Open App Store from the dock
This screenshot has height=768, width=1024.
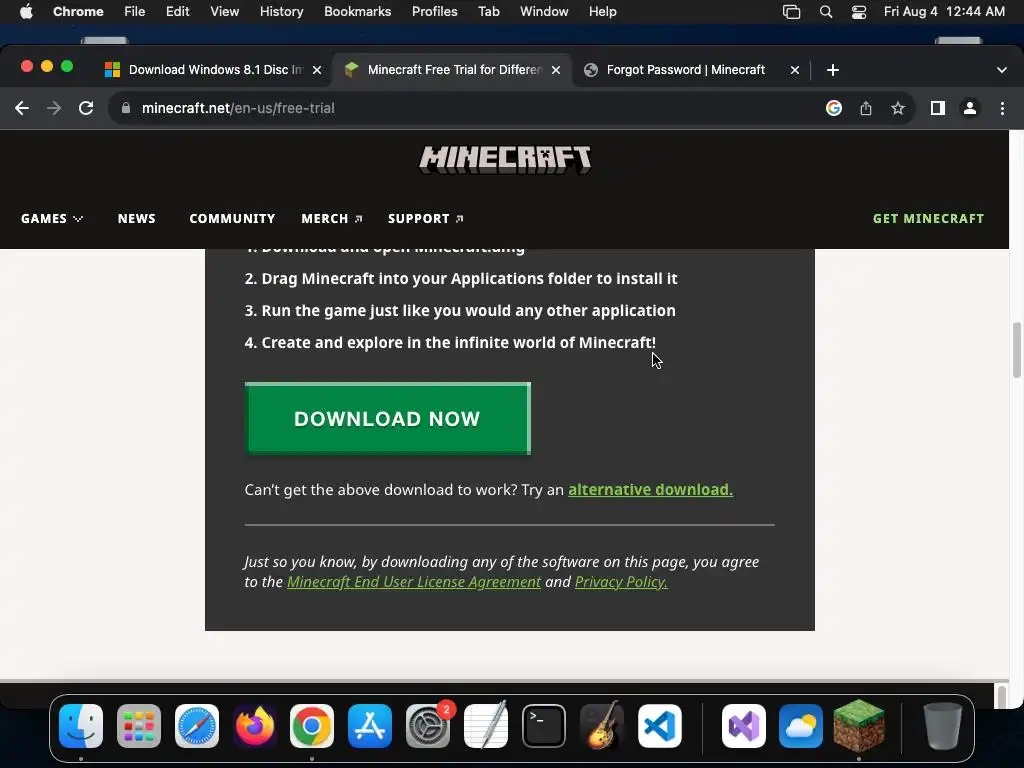click(x=370, y=726)
